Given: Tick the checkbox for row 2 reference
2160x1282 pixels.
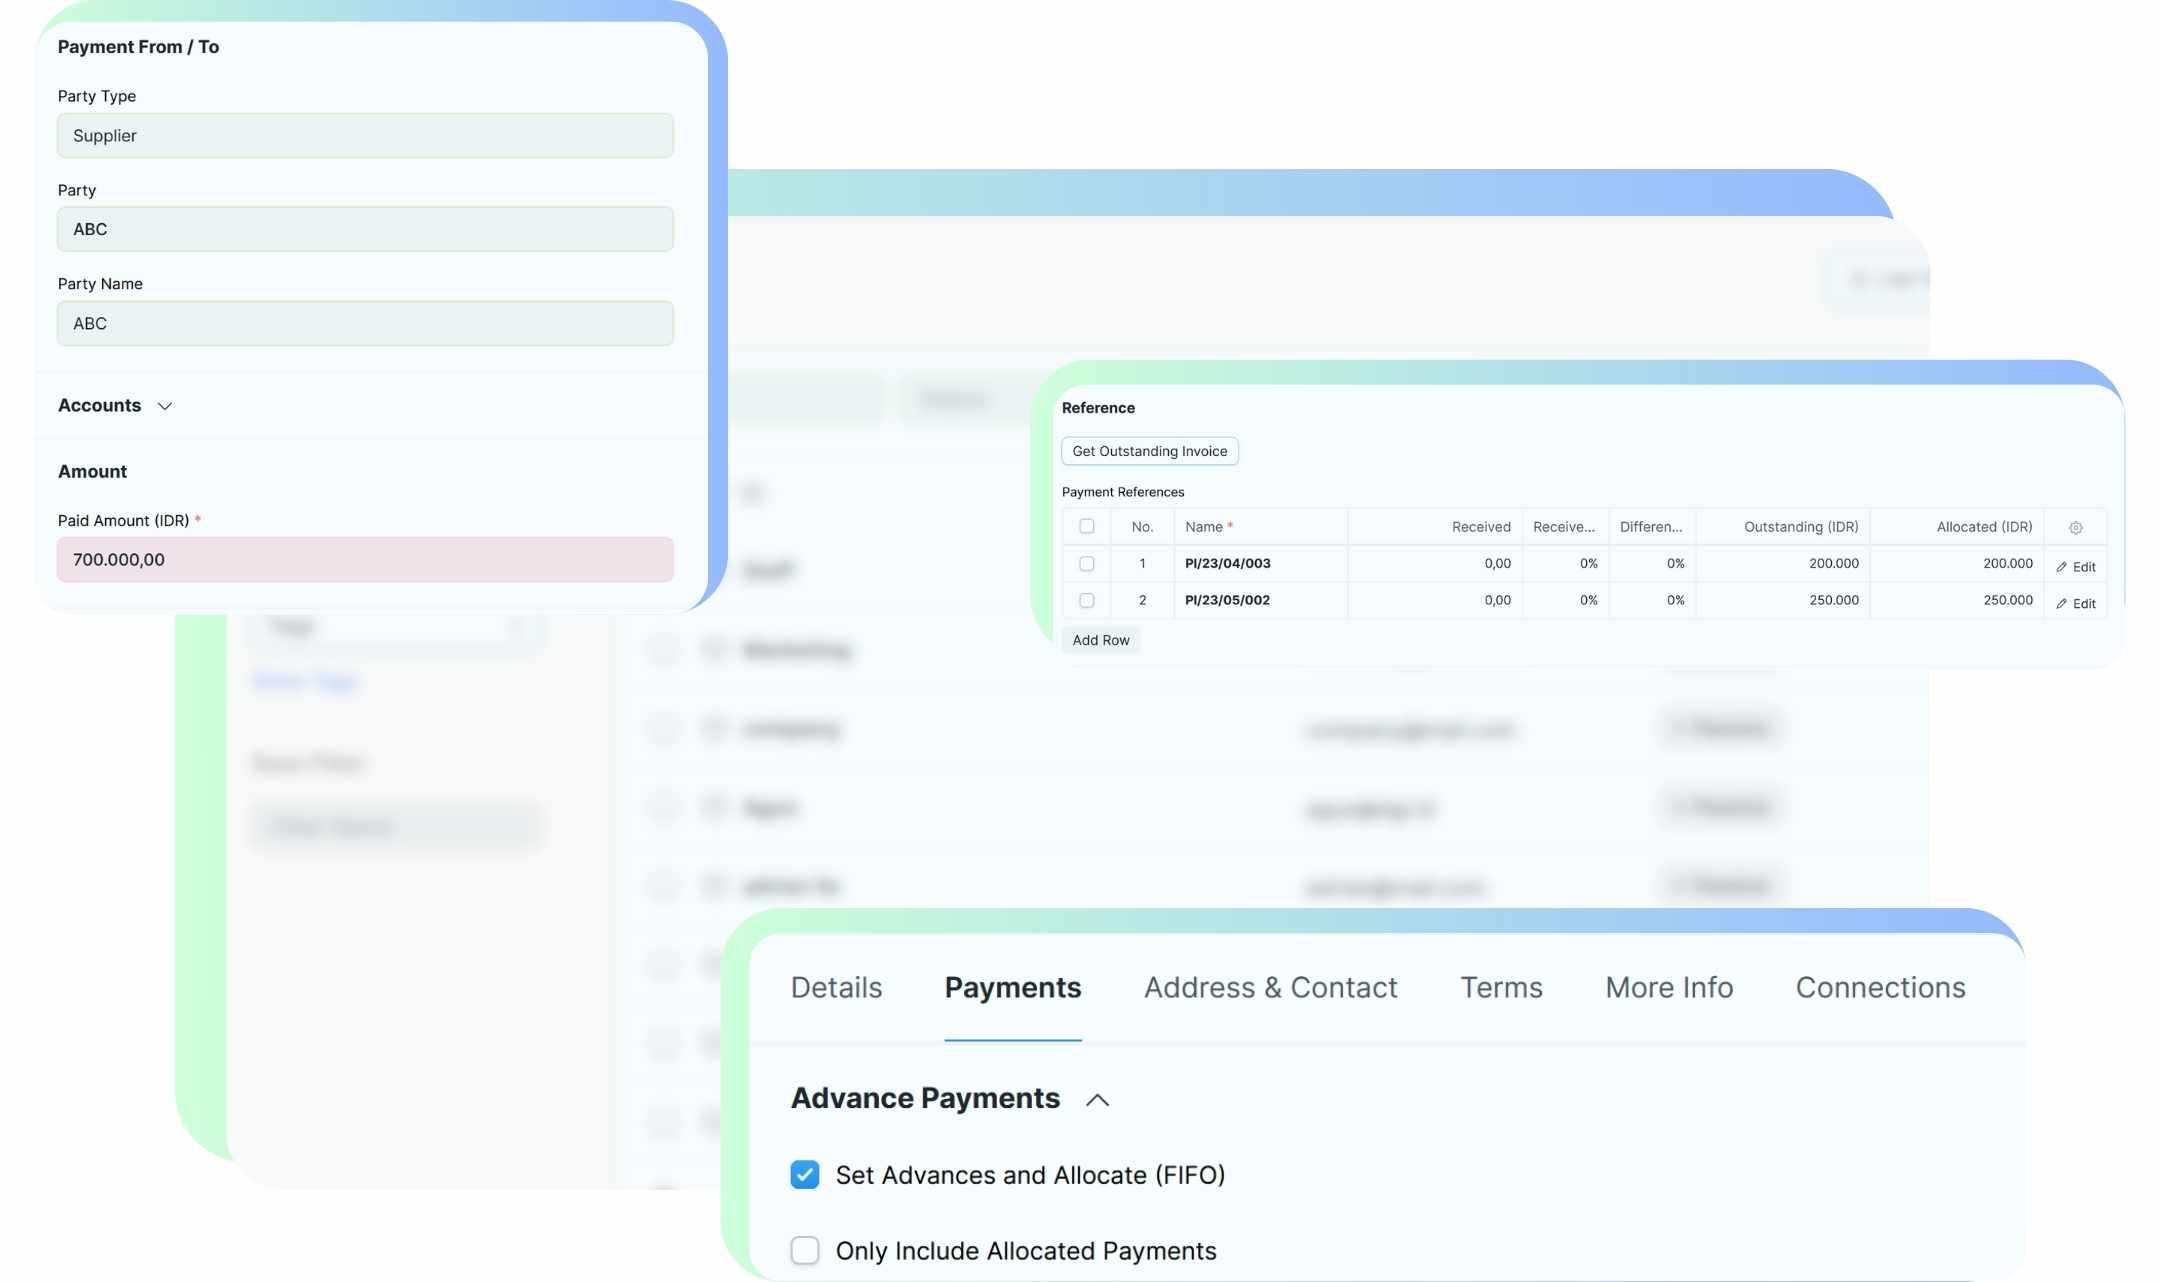Looking at the screenshot, I should 1087,601.
